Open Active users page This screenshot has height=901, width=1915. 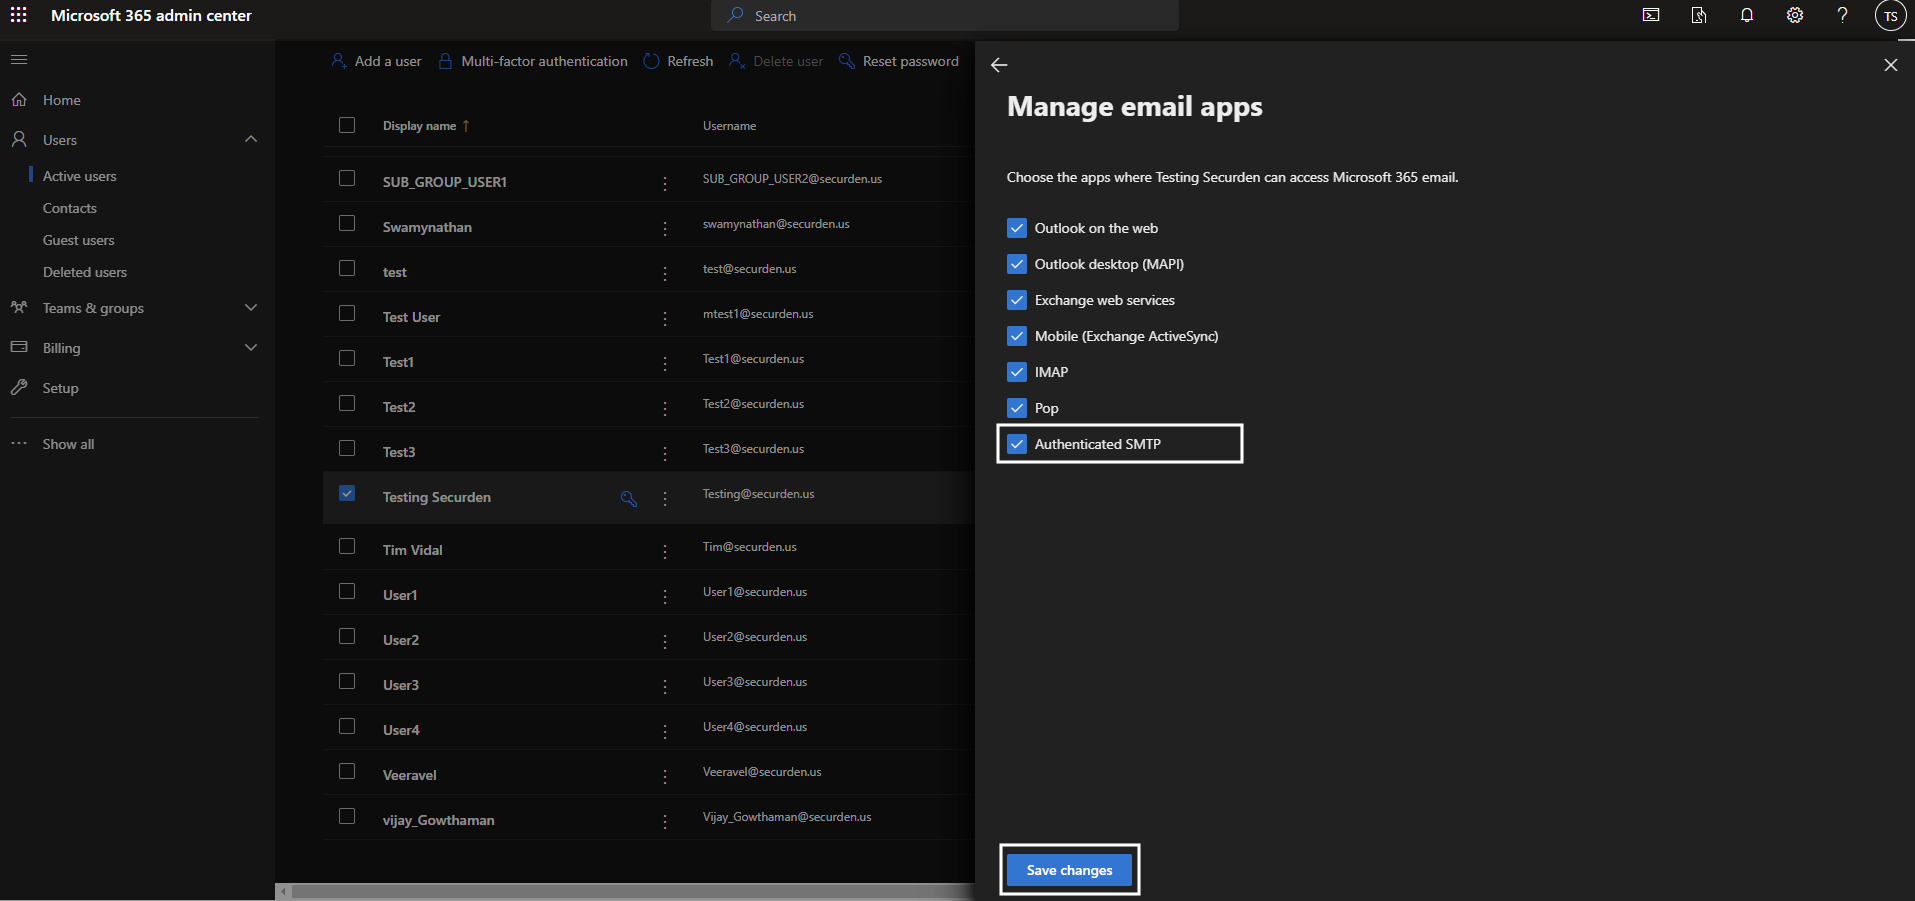[x=80, y=176]
